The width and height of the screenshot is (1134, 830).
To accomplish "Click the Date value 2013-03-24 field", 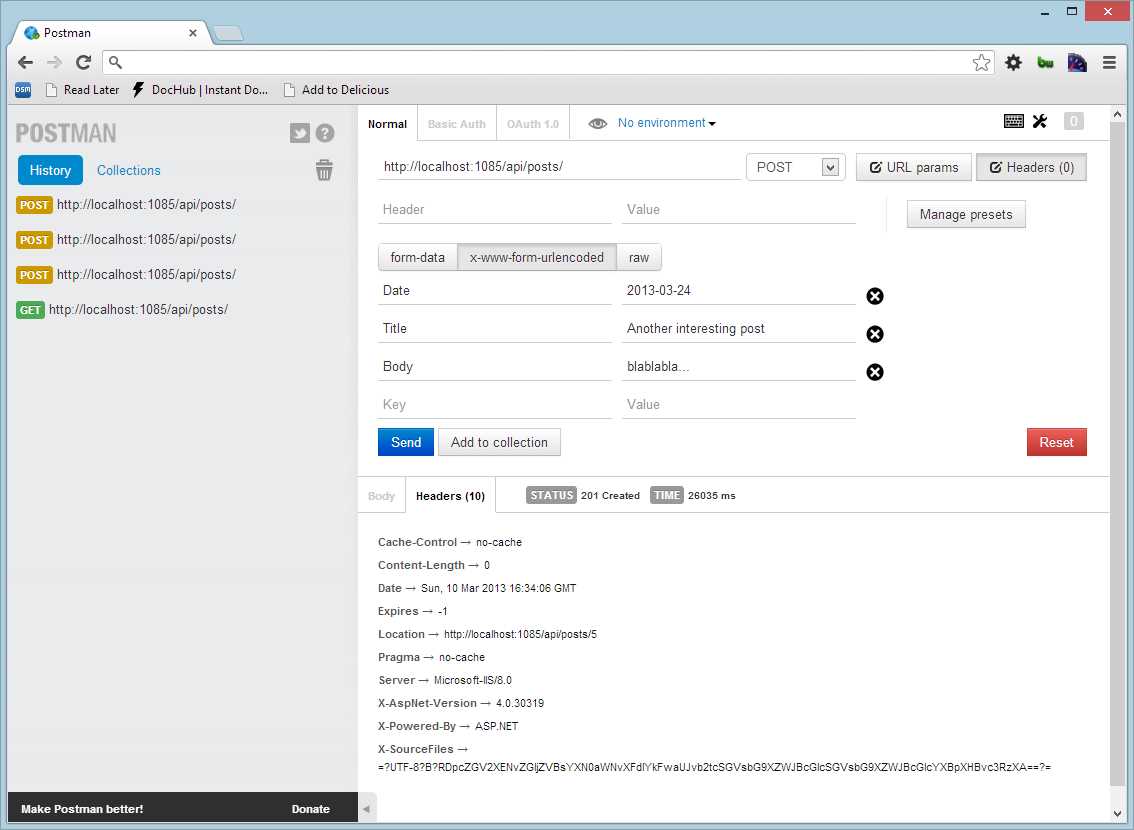I will tap(738, 291).
